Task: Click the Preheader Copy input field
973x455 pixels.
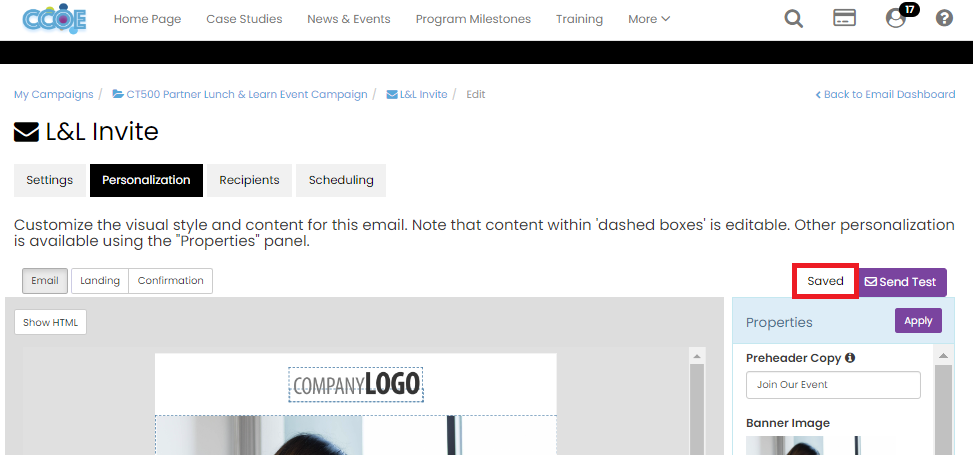Action: tap(833, 385)
